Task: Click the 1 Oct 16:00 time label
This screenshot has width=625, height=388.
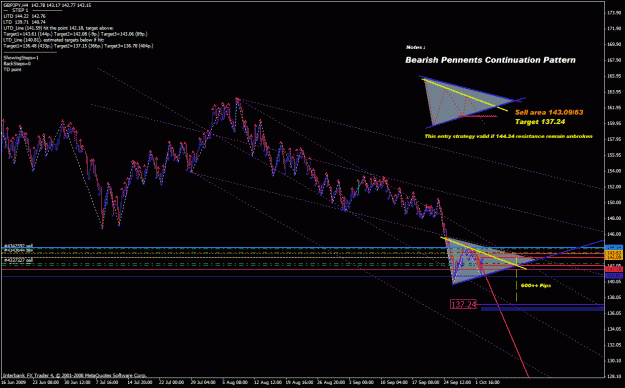Action: [488, 382]
